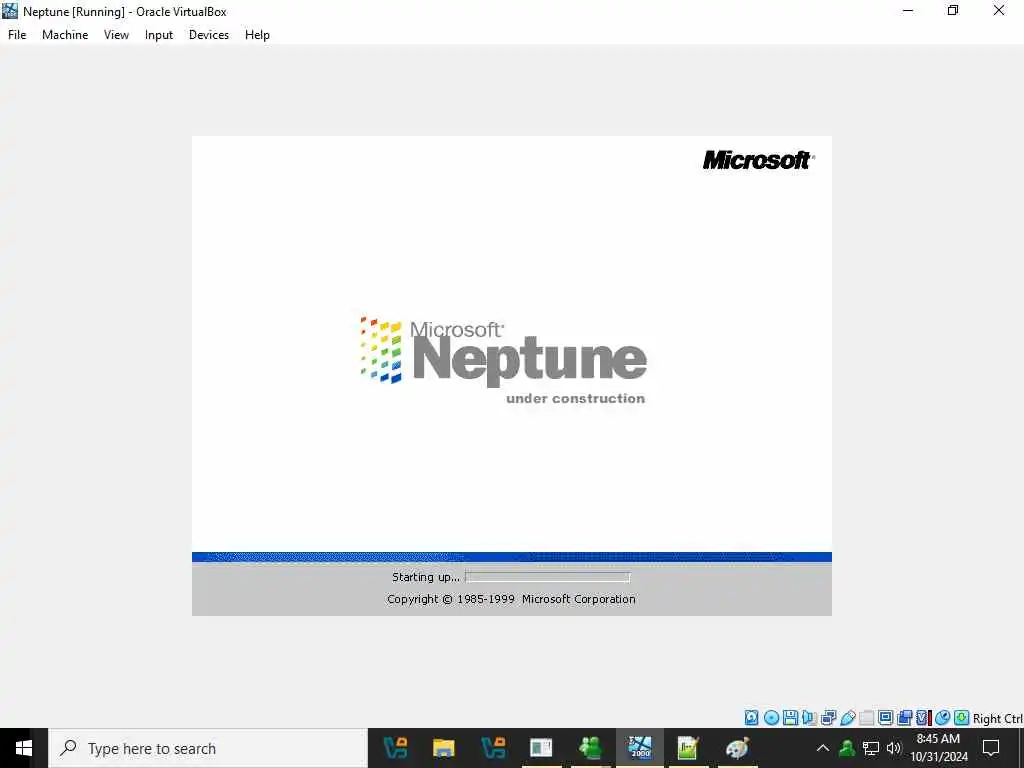Click the floppy disk status icon
1024x768 pixels.
click(790, 718)
